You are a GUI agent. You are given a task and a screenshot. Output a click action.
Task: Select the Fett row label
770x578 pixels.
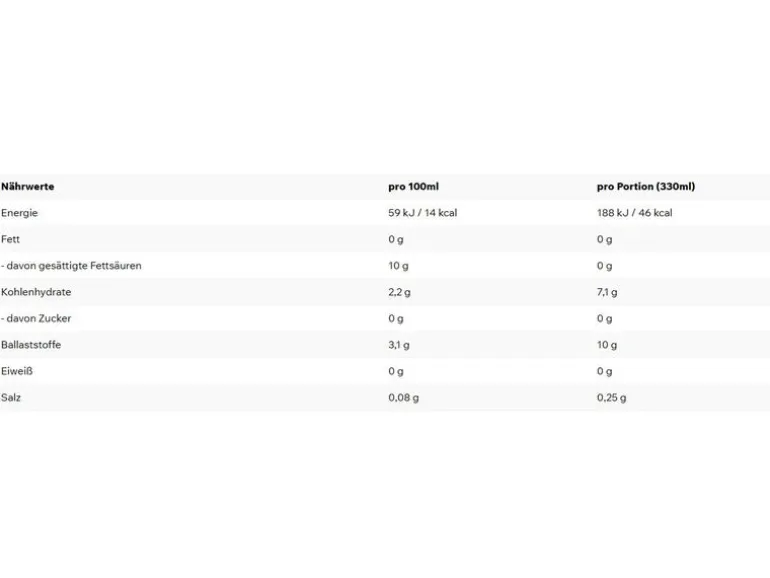(10, 239)
